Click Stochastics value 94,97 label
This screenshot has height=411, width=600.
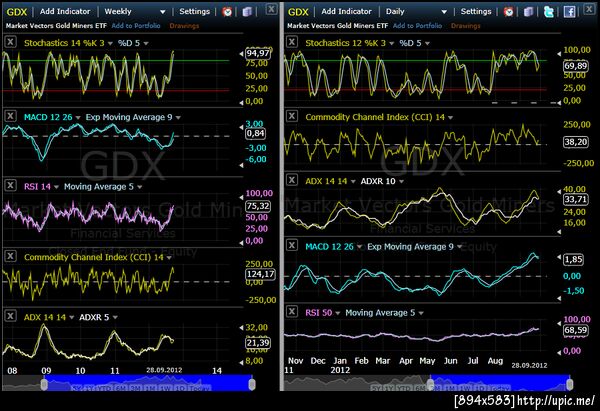pos(258,53)
